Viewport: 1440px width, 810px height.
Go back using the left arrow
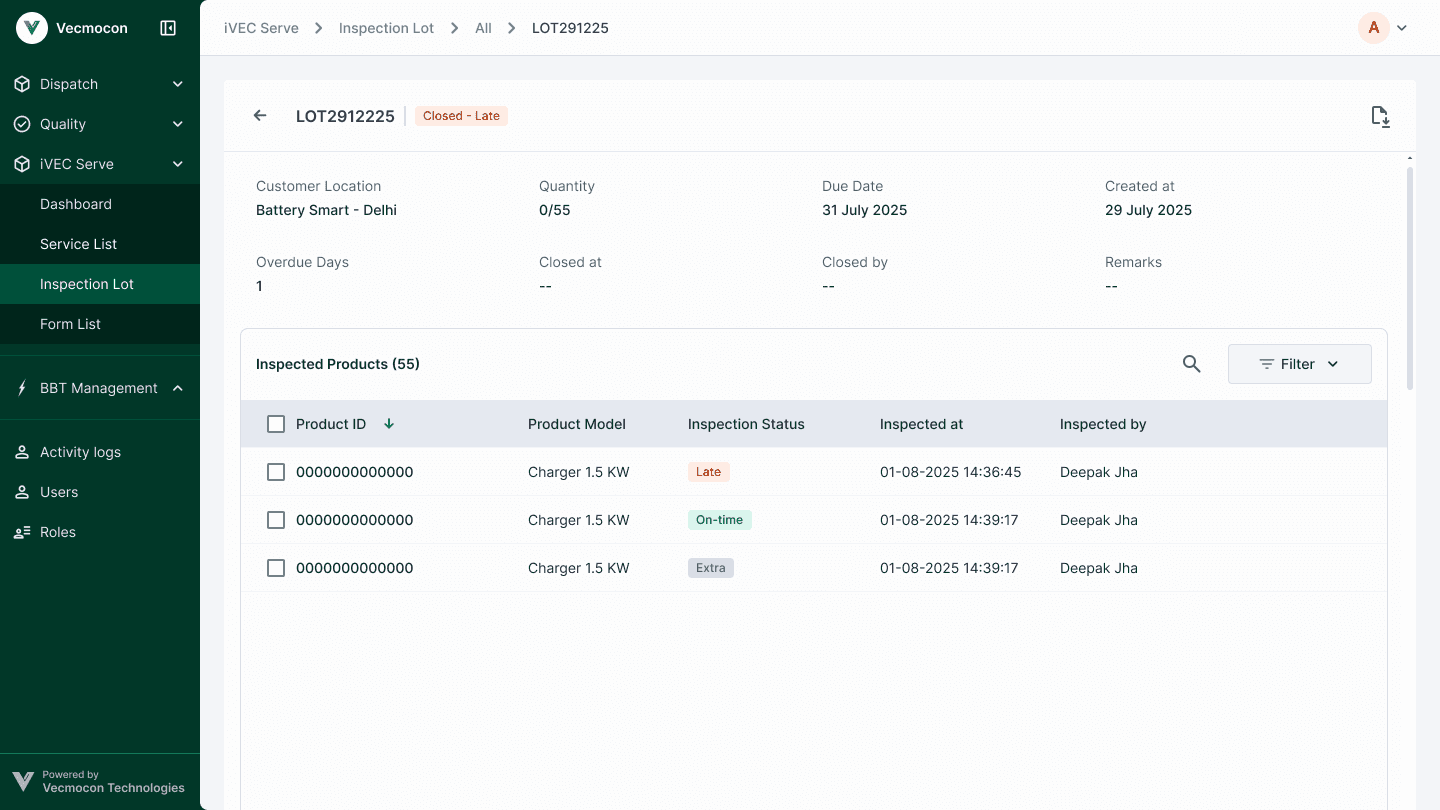click(x=260, y=115)
